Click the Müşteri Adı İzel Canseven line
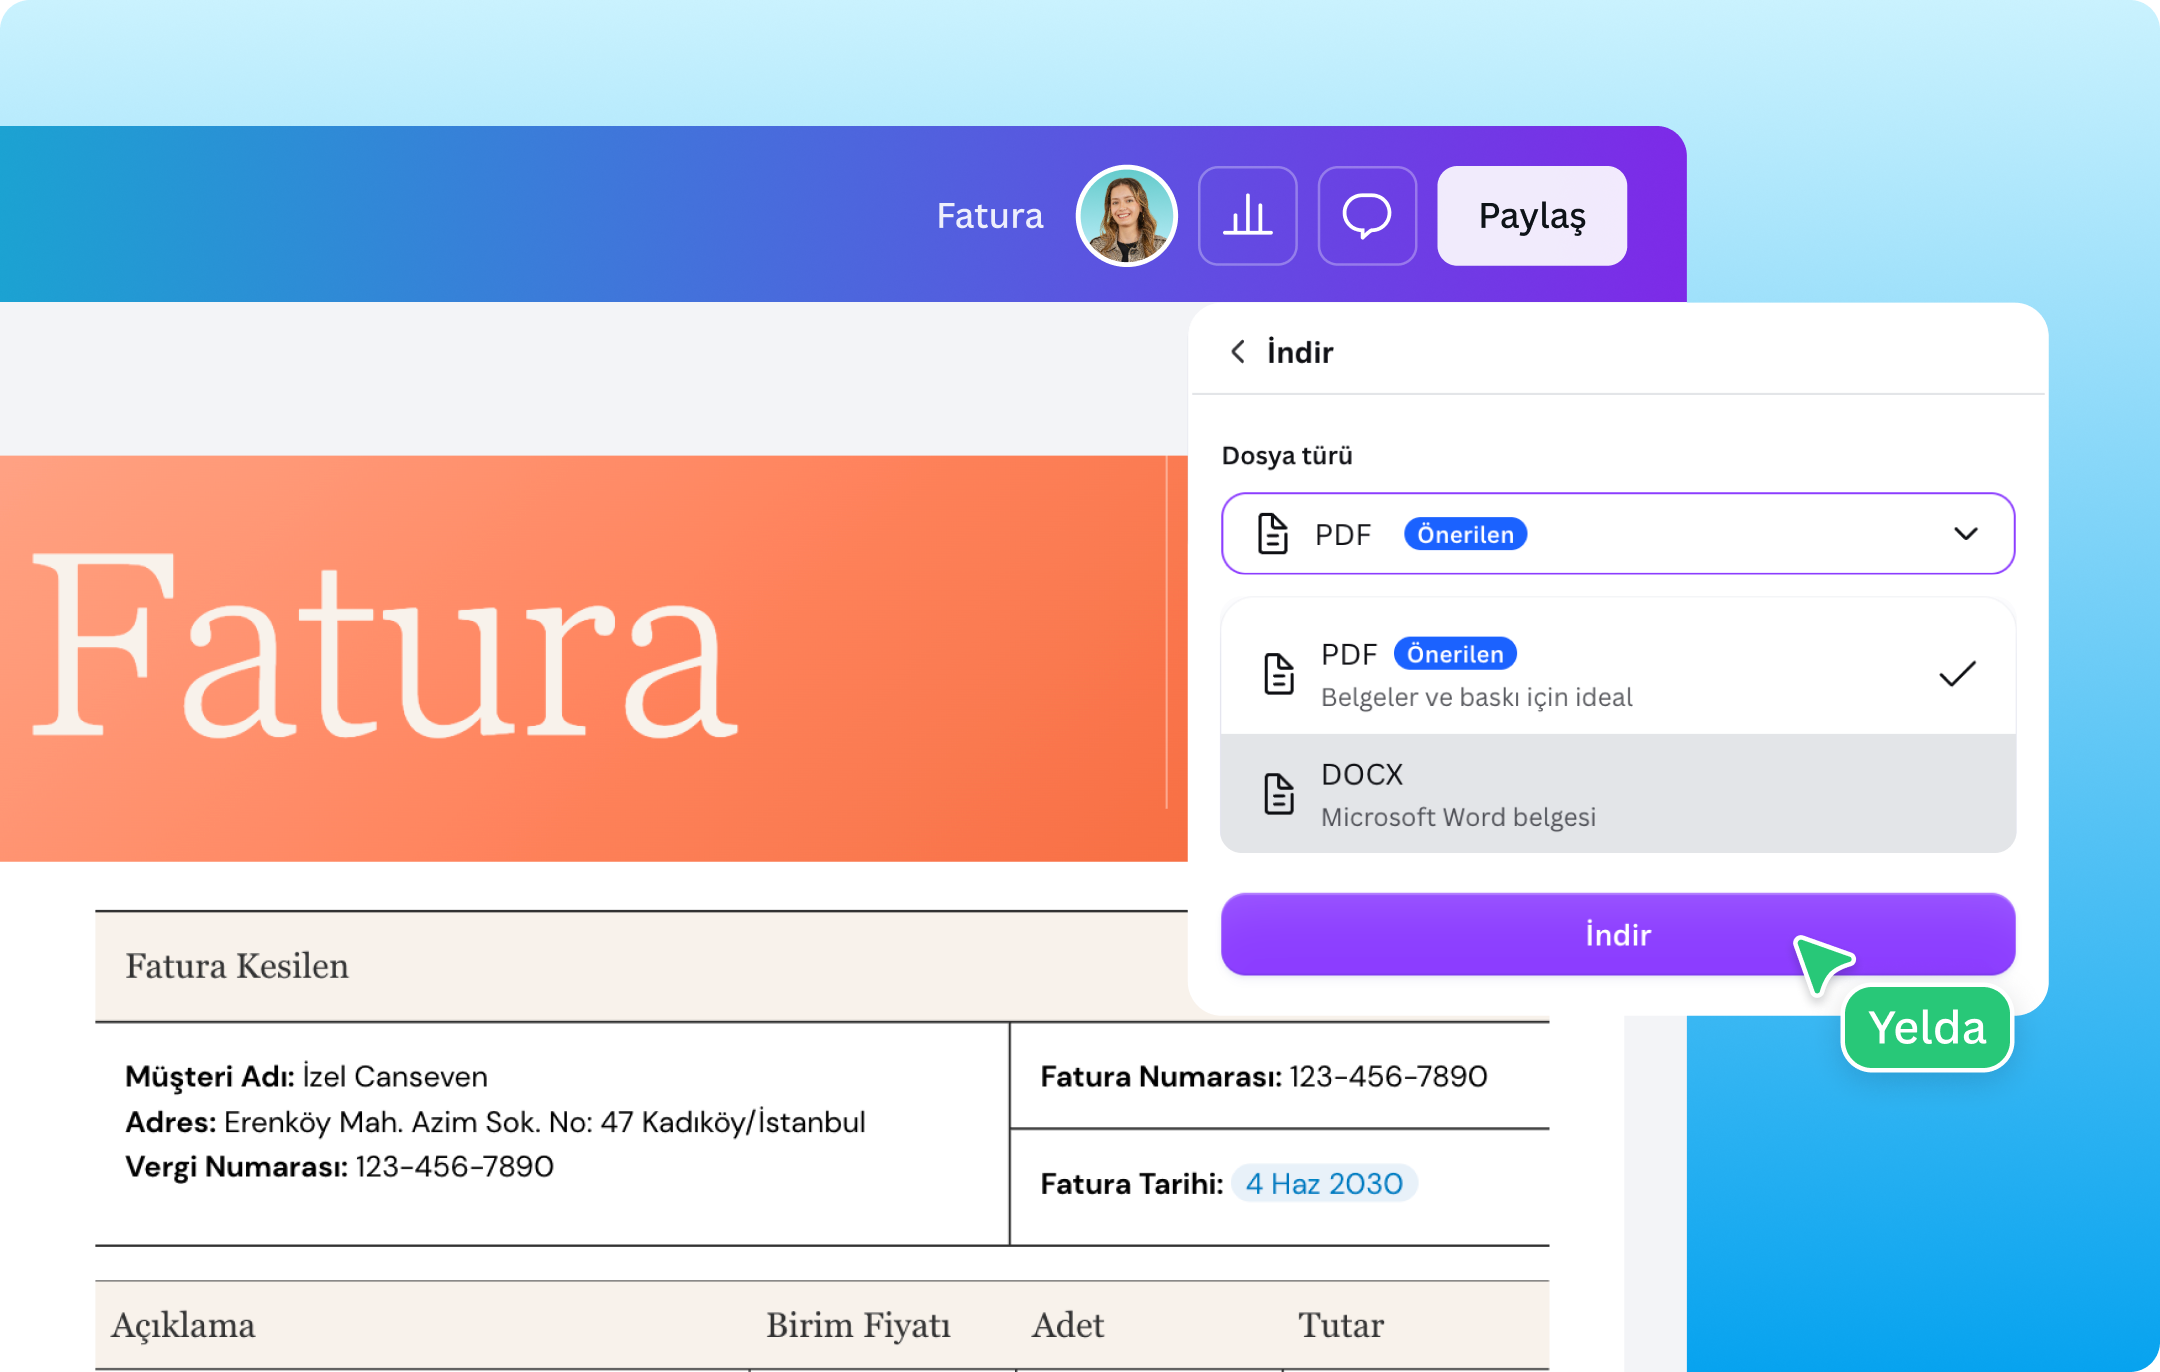This screenshot has height=1372, width=2160. 306,1077
